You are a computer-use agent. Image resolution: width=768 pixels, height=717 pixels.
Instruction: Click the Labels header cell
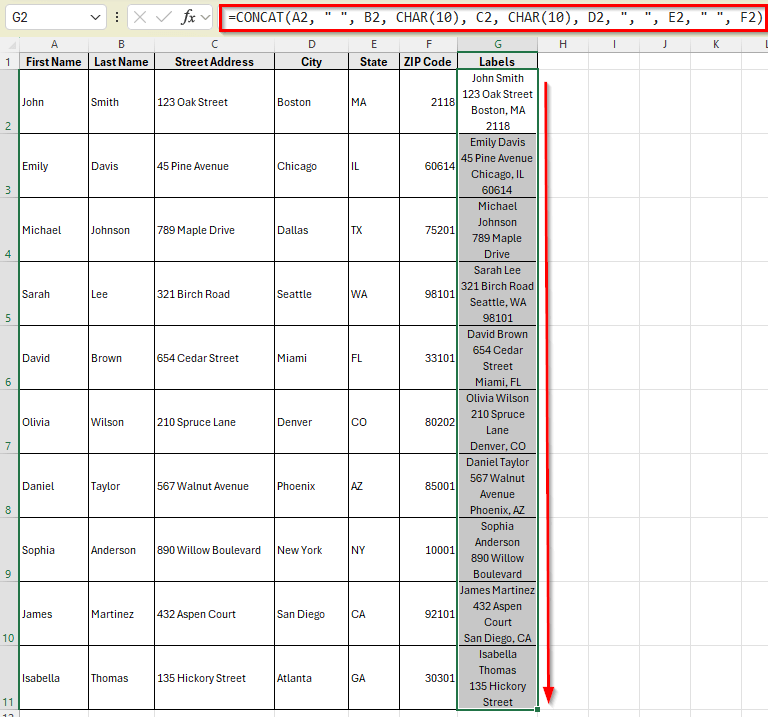[x=497, y=62]
